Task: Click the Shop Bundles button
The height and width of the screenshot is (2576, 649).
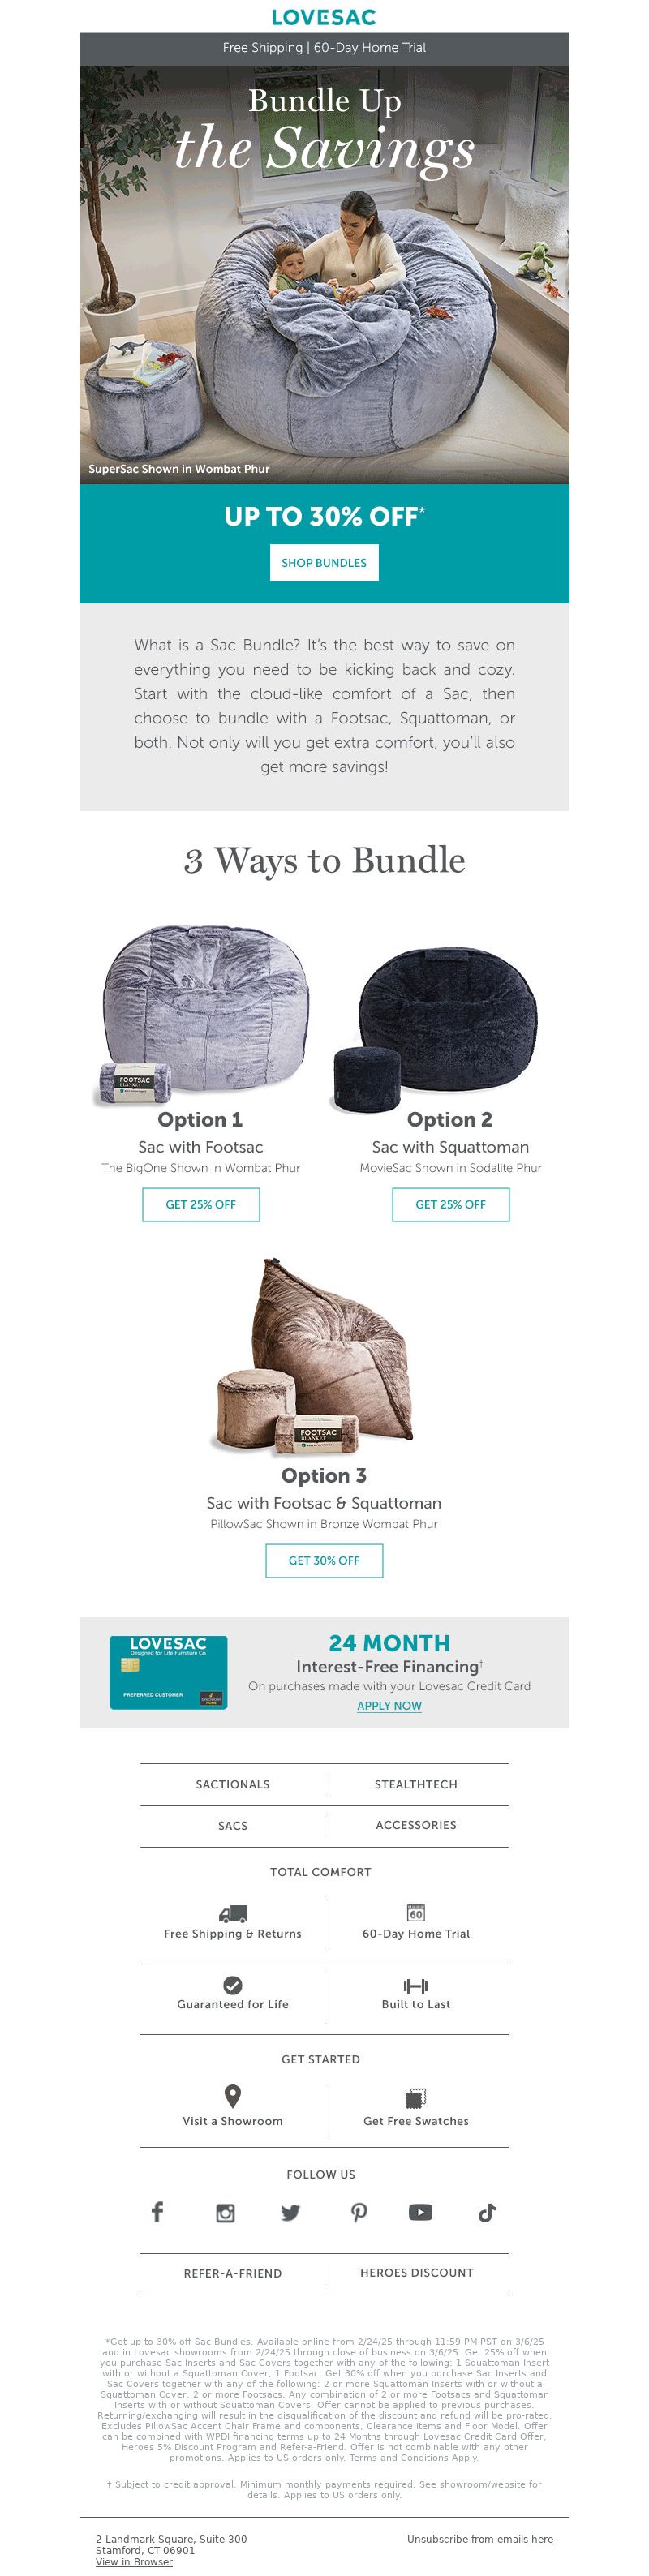Action: pyautogui.click(x=324, y=563)
